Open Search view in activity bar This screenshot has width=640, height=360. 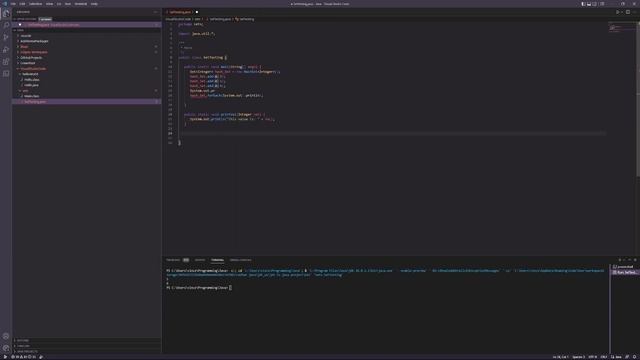tap(6, 25)
